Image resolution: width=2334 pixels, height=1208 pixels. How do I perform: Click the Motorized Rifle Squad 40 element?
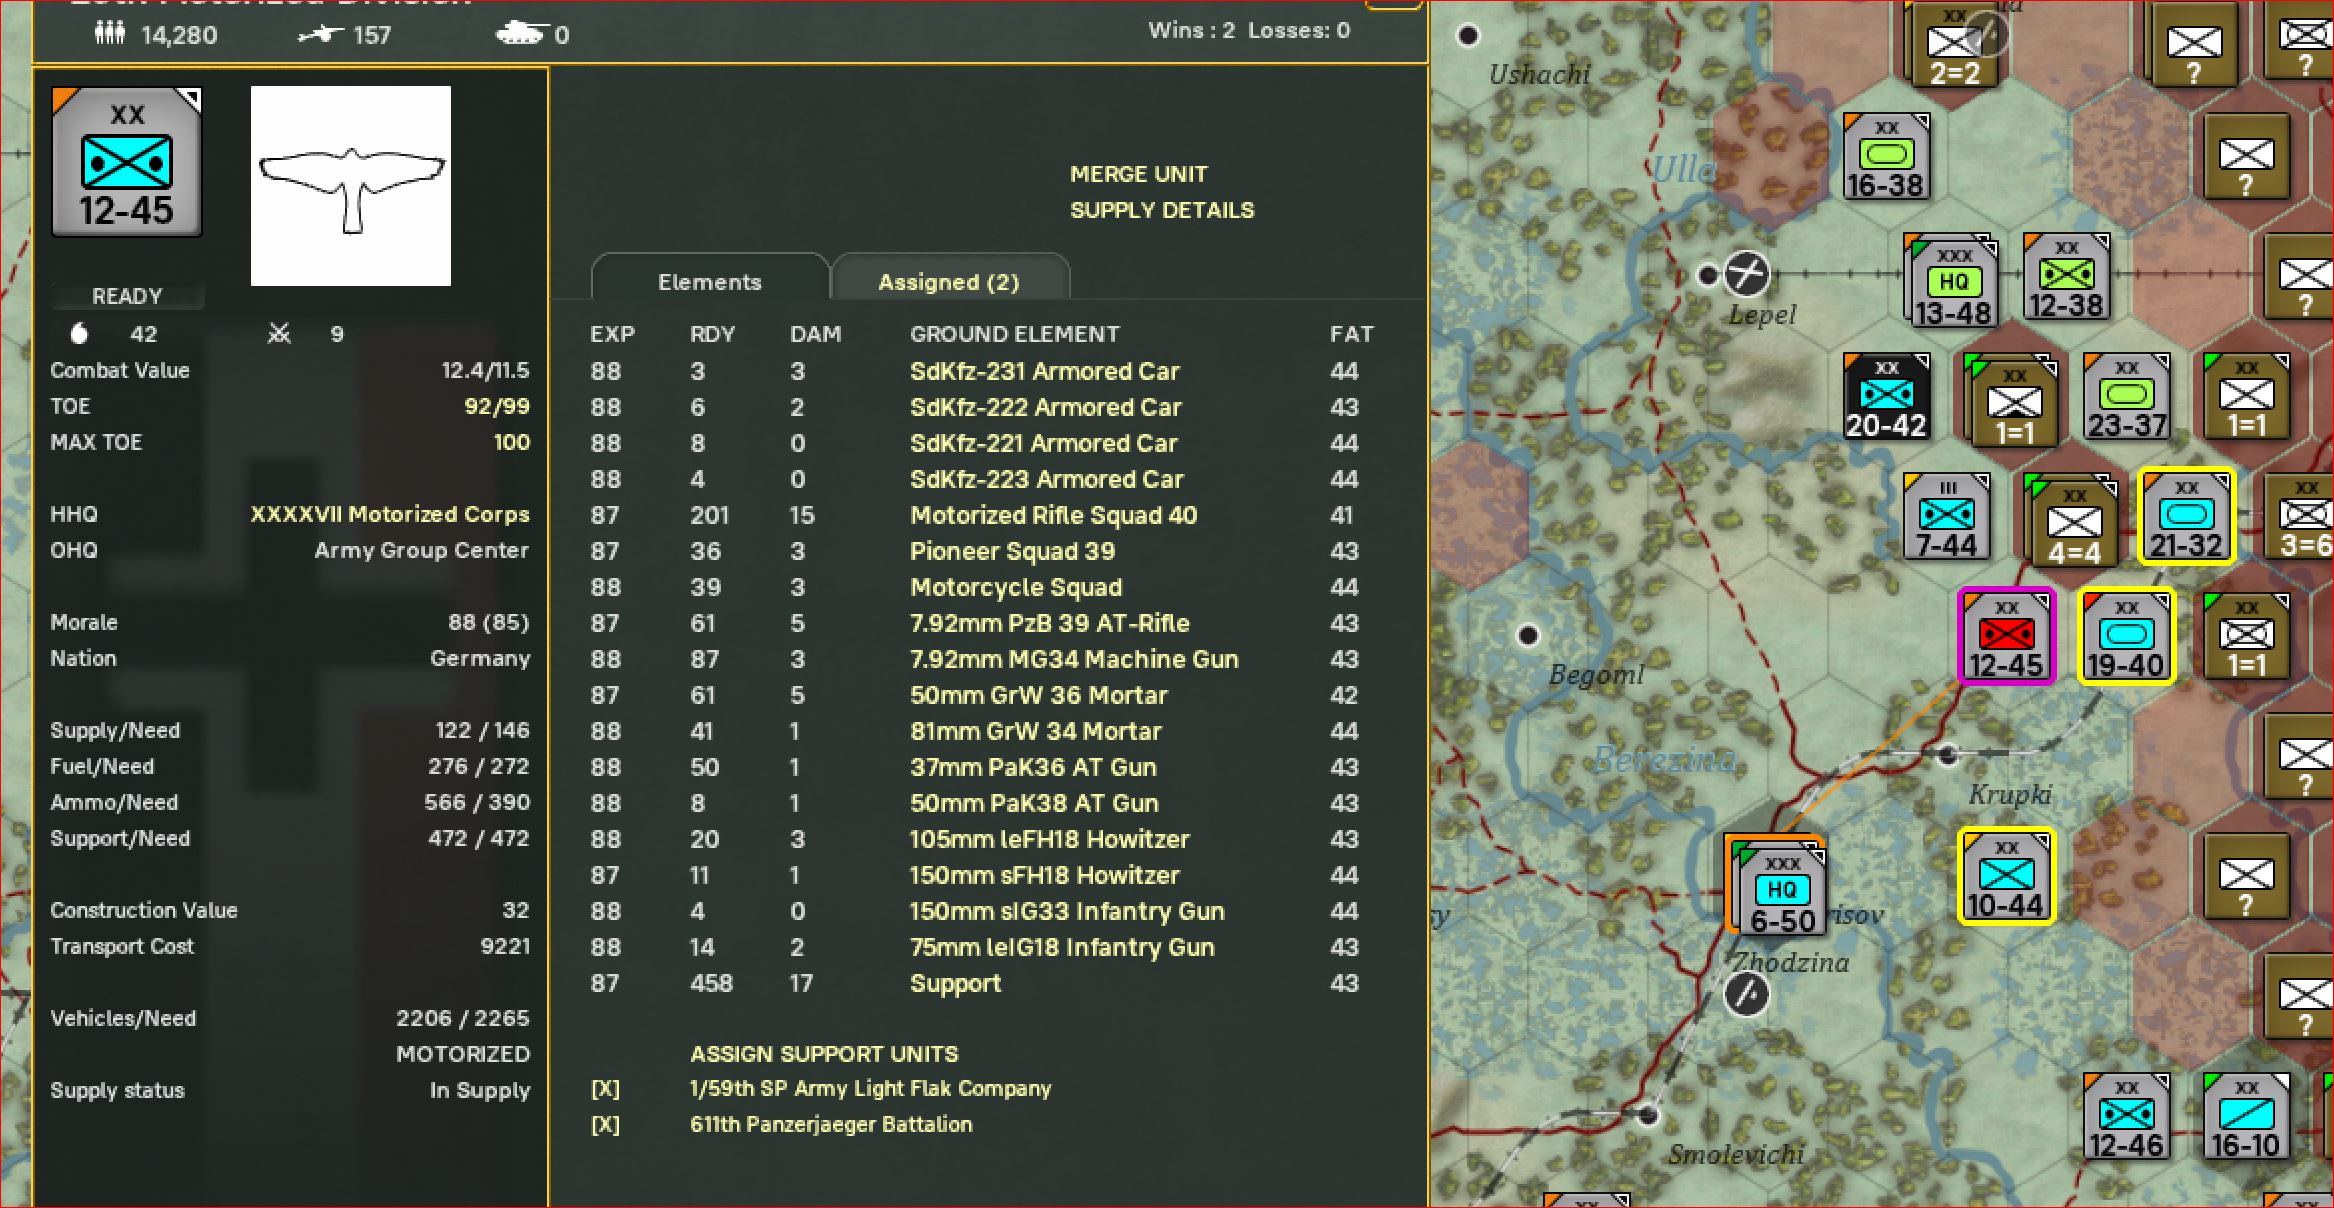(1054, 515)
